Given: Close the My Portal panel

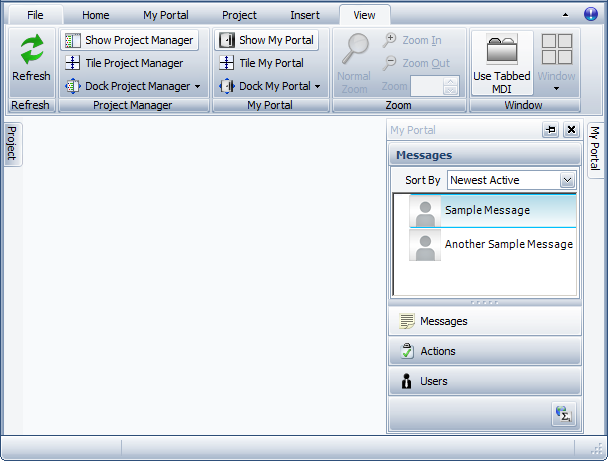Looking at the screenshot, I should click(x=571, y=130).
